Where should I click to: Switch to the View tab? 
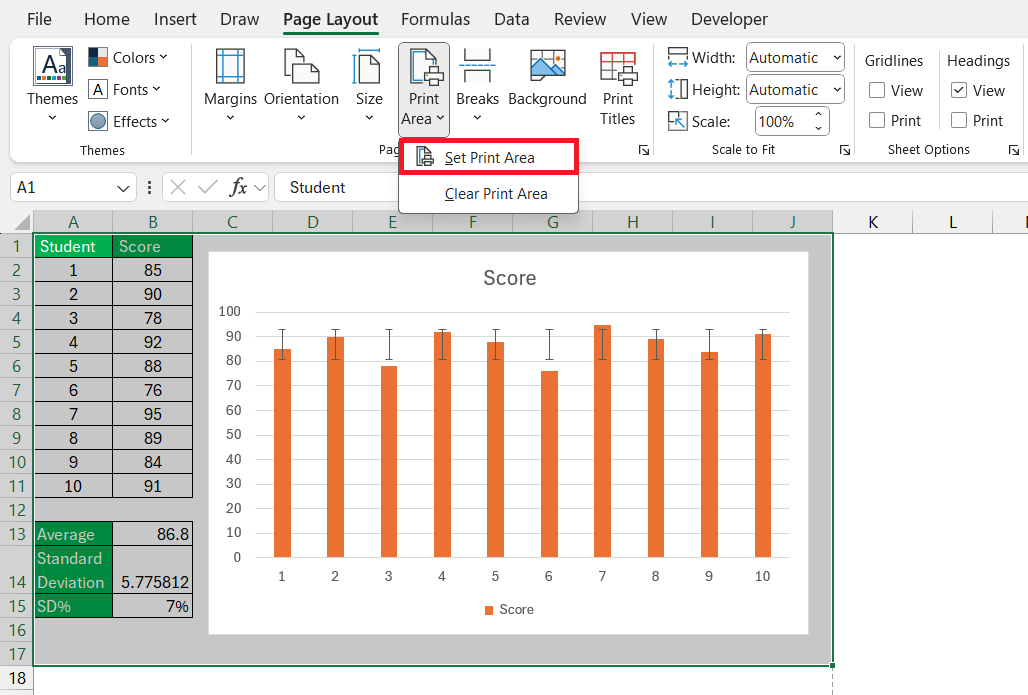pos(649,19)
